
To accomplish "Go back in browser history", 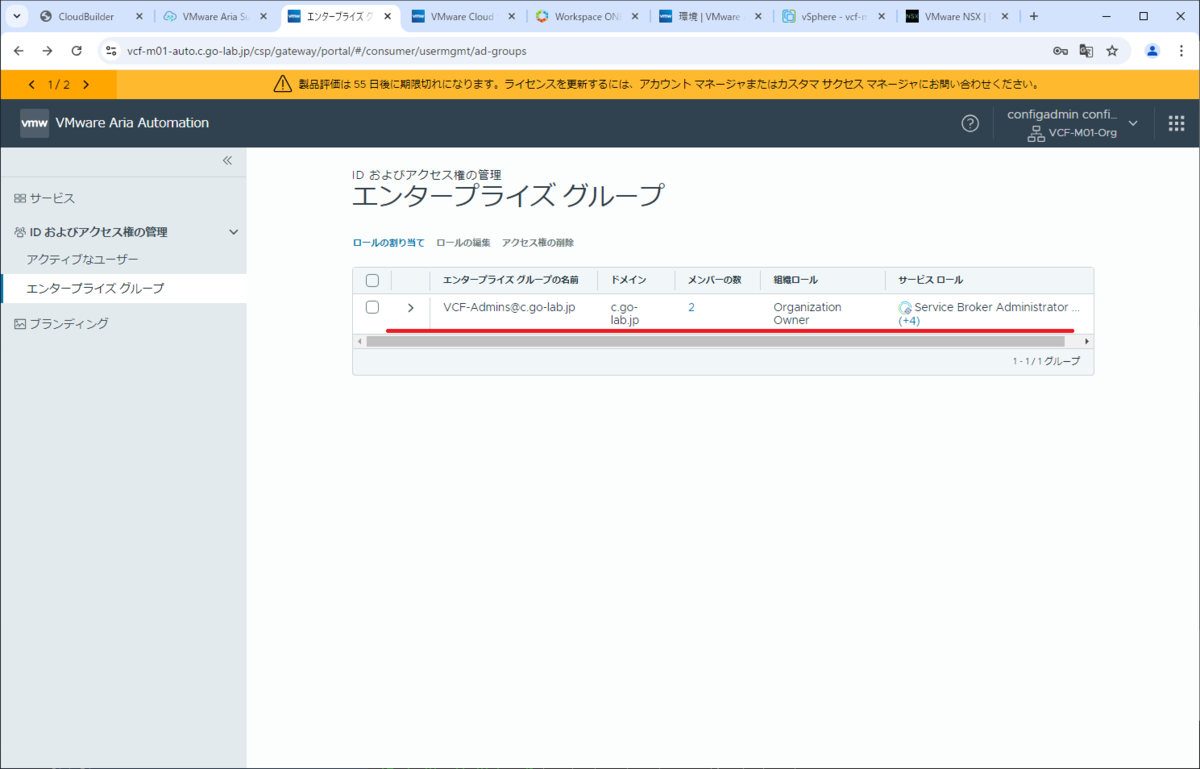I will (19, 51).
